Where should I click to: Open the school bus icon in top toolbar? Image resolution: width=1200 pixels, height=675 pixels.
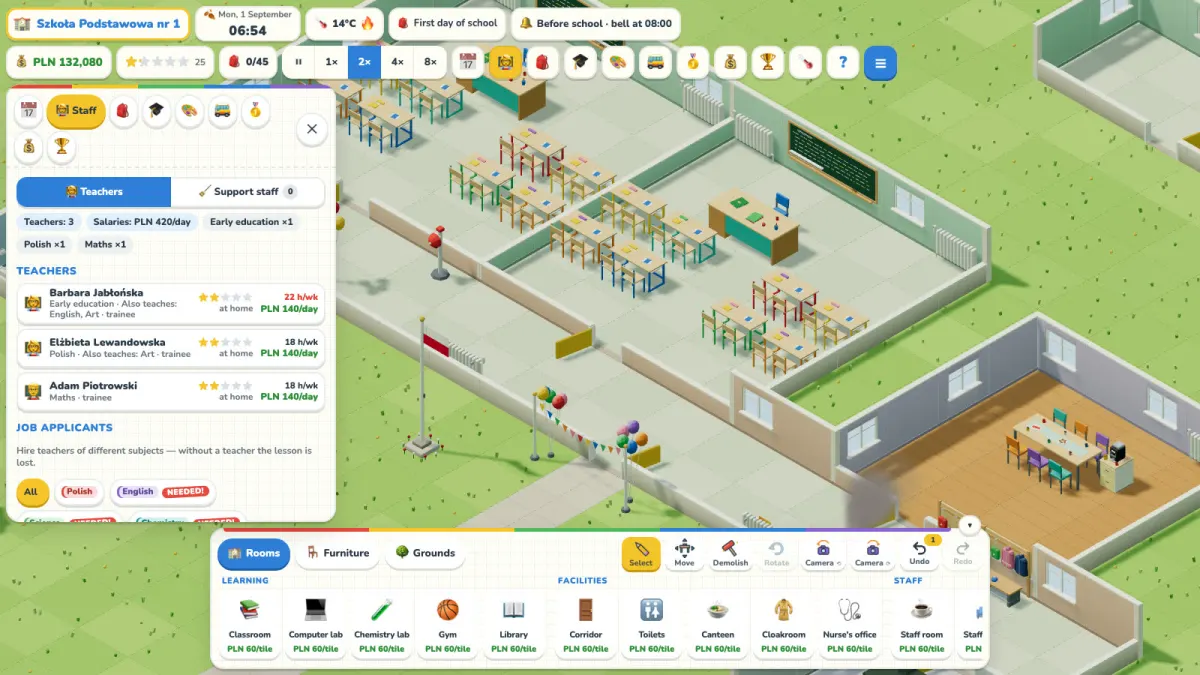pyautogui.click(x=654, y=62)
